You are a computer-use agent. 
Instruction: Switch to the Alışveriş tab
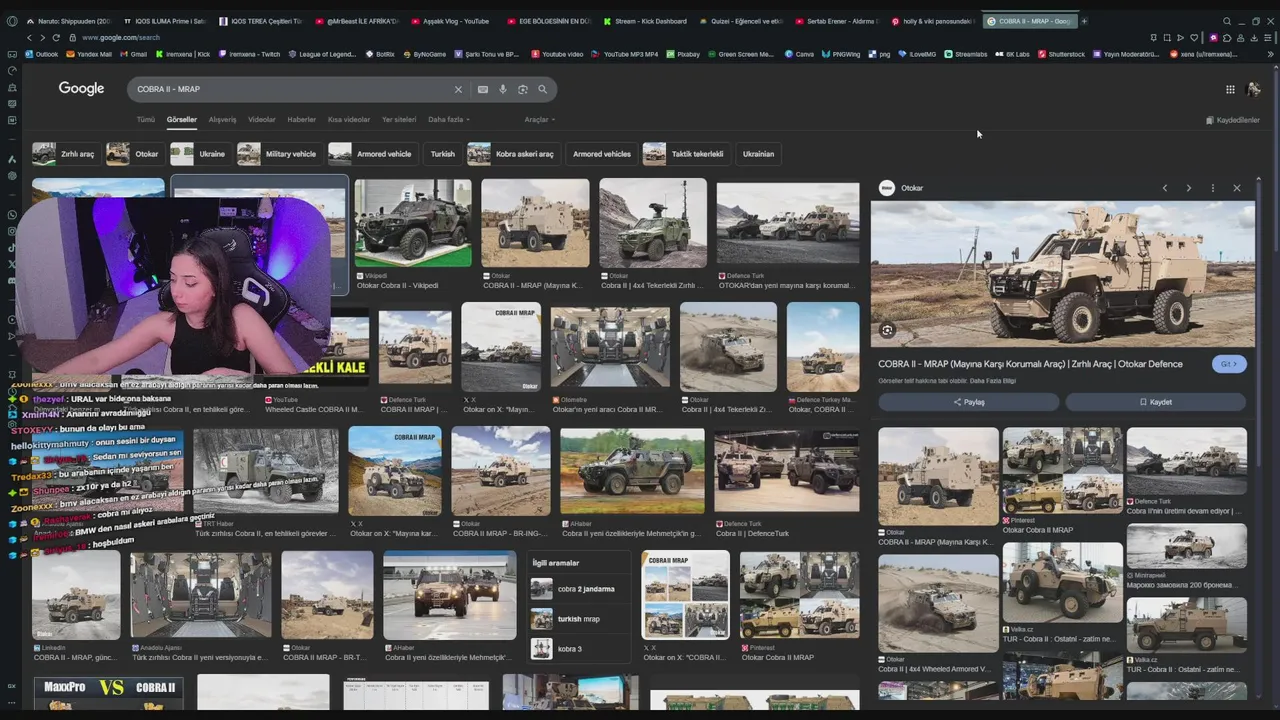pyautogui.click(x=222, y=119)
